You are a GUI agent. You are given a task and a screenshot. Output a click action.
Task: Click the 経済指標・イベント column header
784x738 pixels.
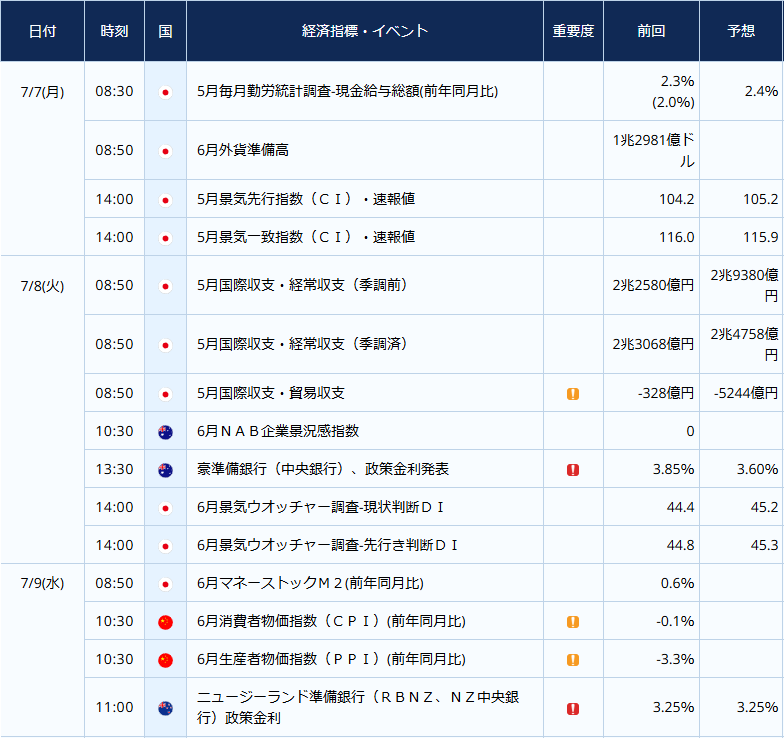[x=365, y=31]
